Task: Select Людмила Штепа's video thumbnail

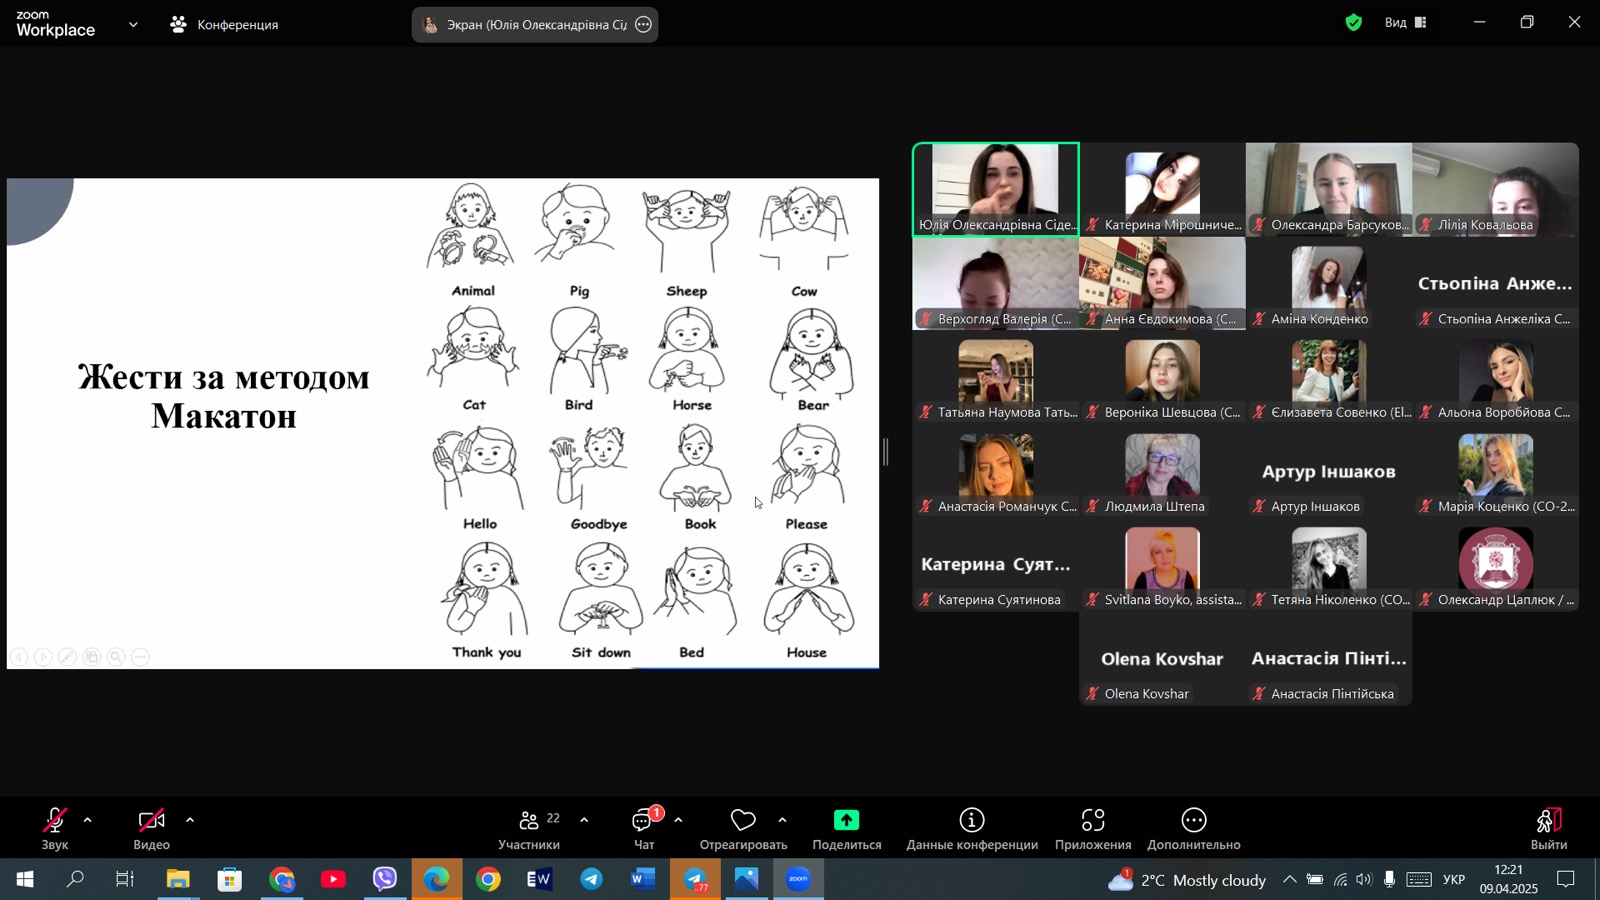Action: tap(1162, 472)
